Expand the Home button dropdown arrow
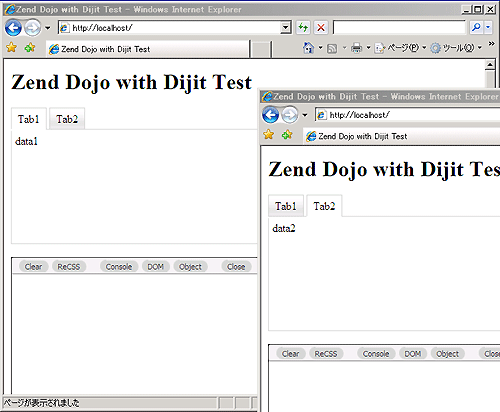Image resolution: width=500 pixels, height=412 pixels. point(320,48)
